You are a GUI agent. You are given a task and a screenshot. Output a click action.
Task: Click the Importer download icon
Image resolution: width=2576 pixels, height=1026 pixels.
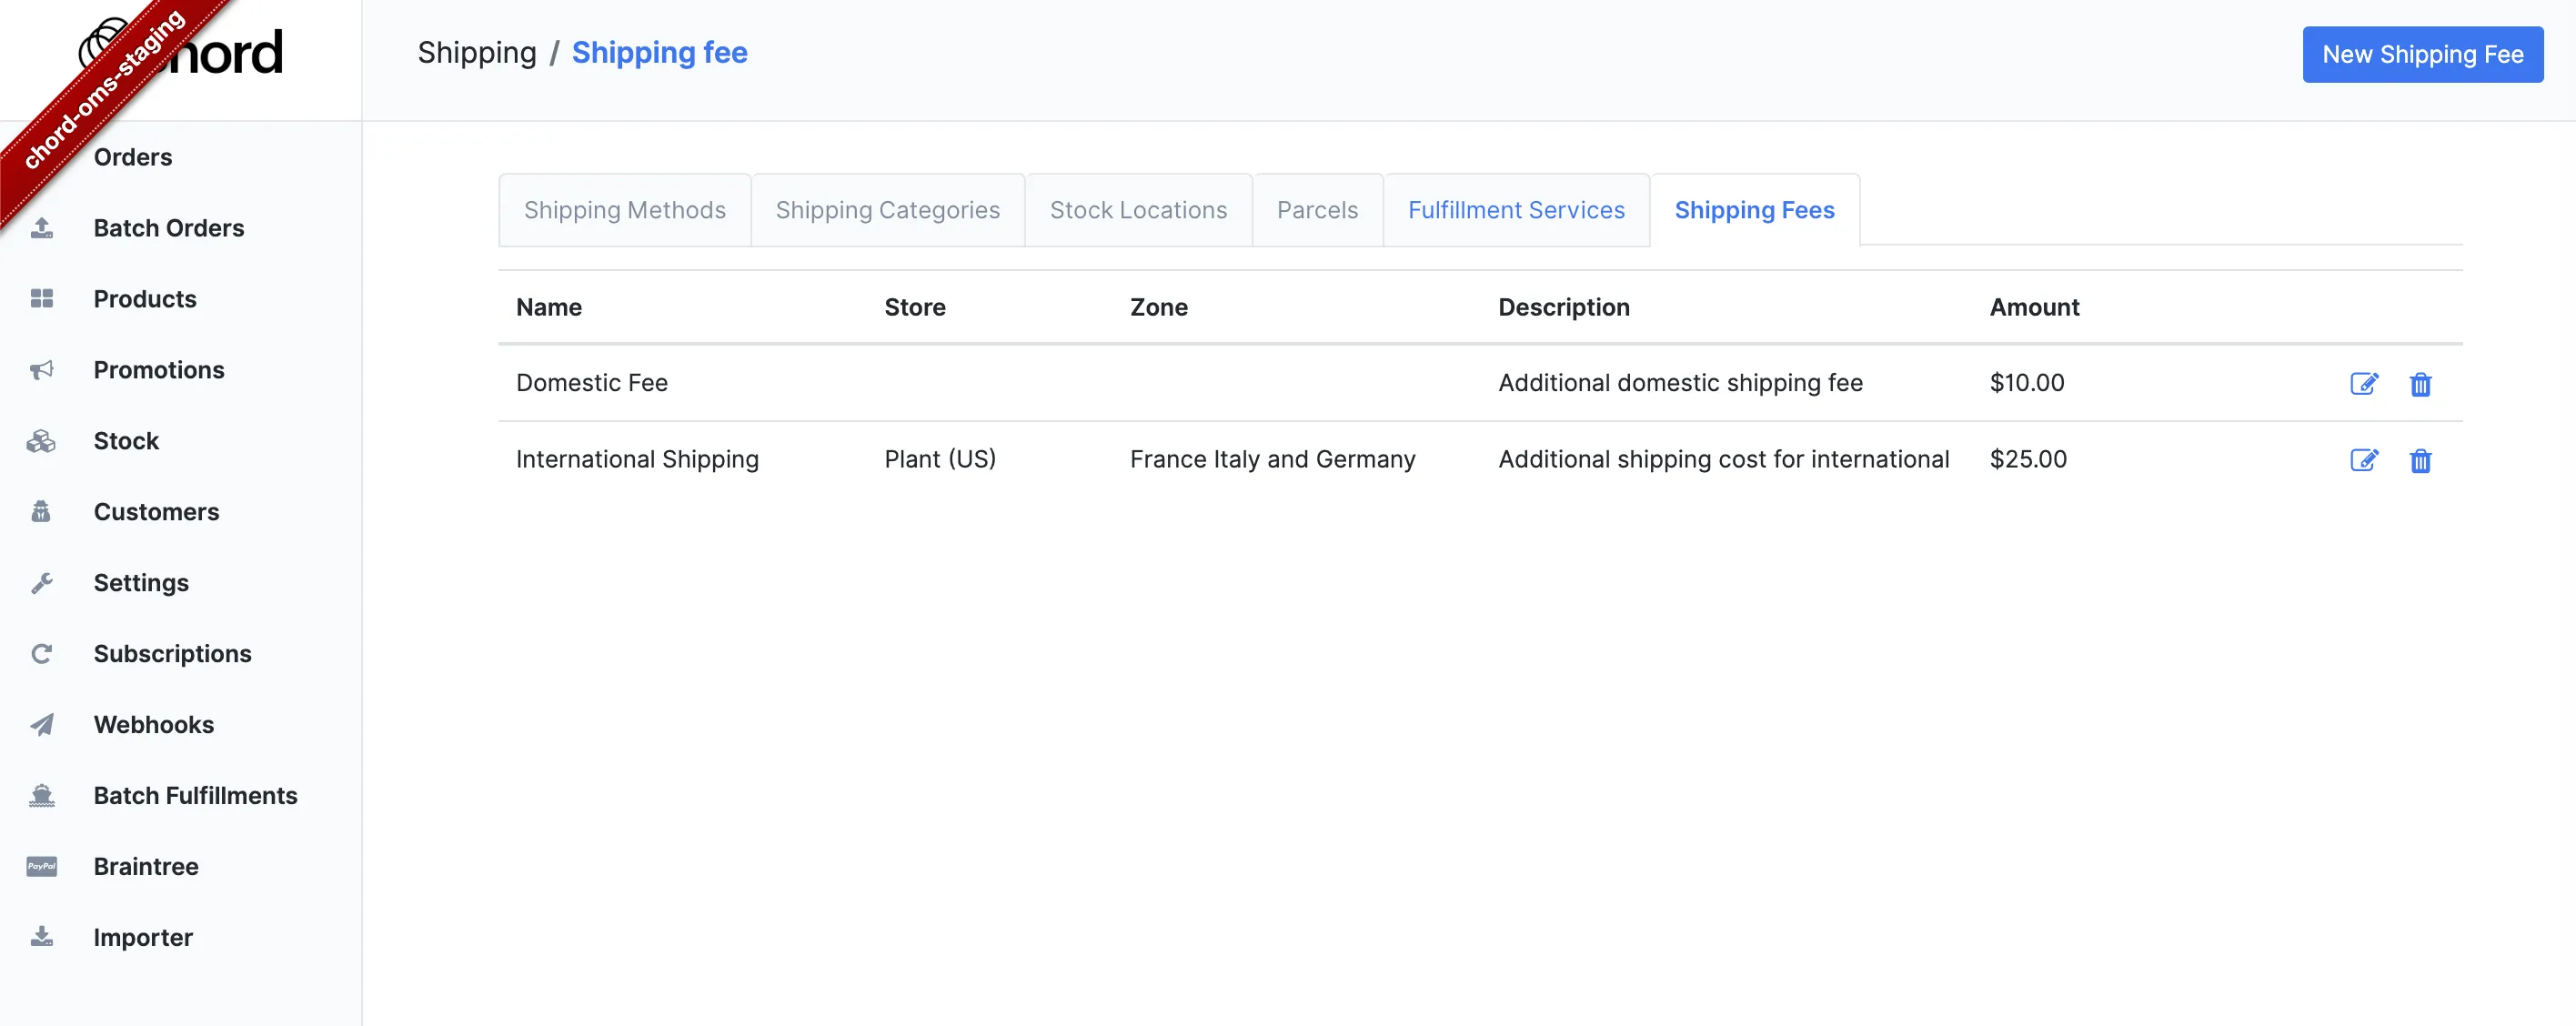pyautogui.click(x=41, y=937)
